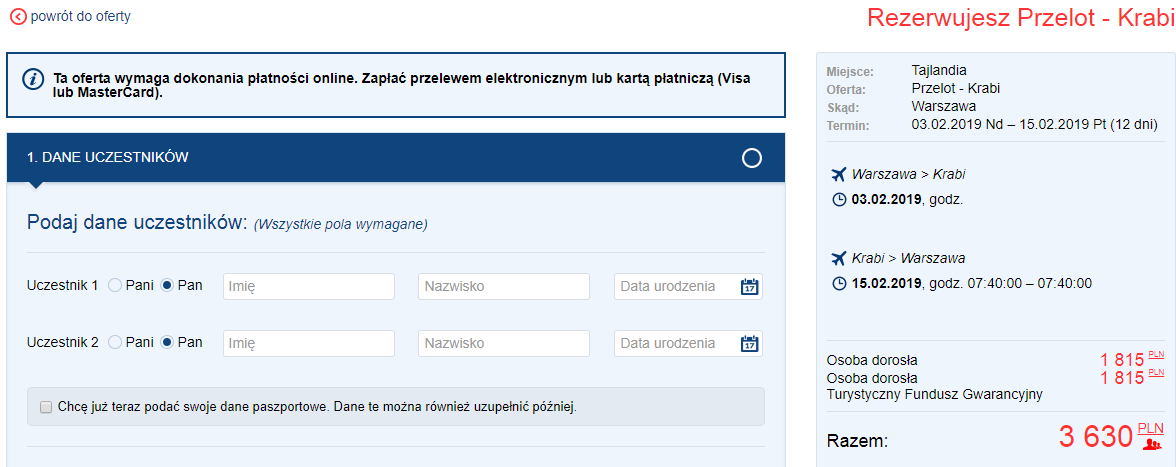Click the back arrow icon beside 'powrót do oferty'
Viewport: 1176px width, 467px height.
(x=18, y=17)
